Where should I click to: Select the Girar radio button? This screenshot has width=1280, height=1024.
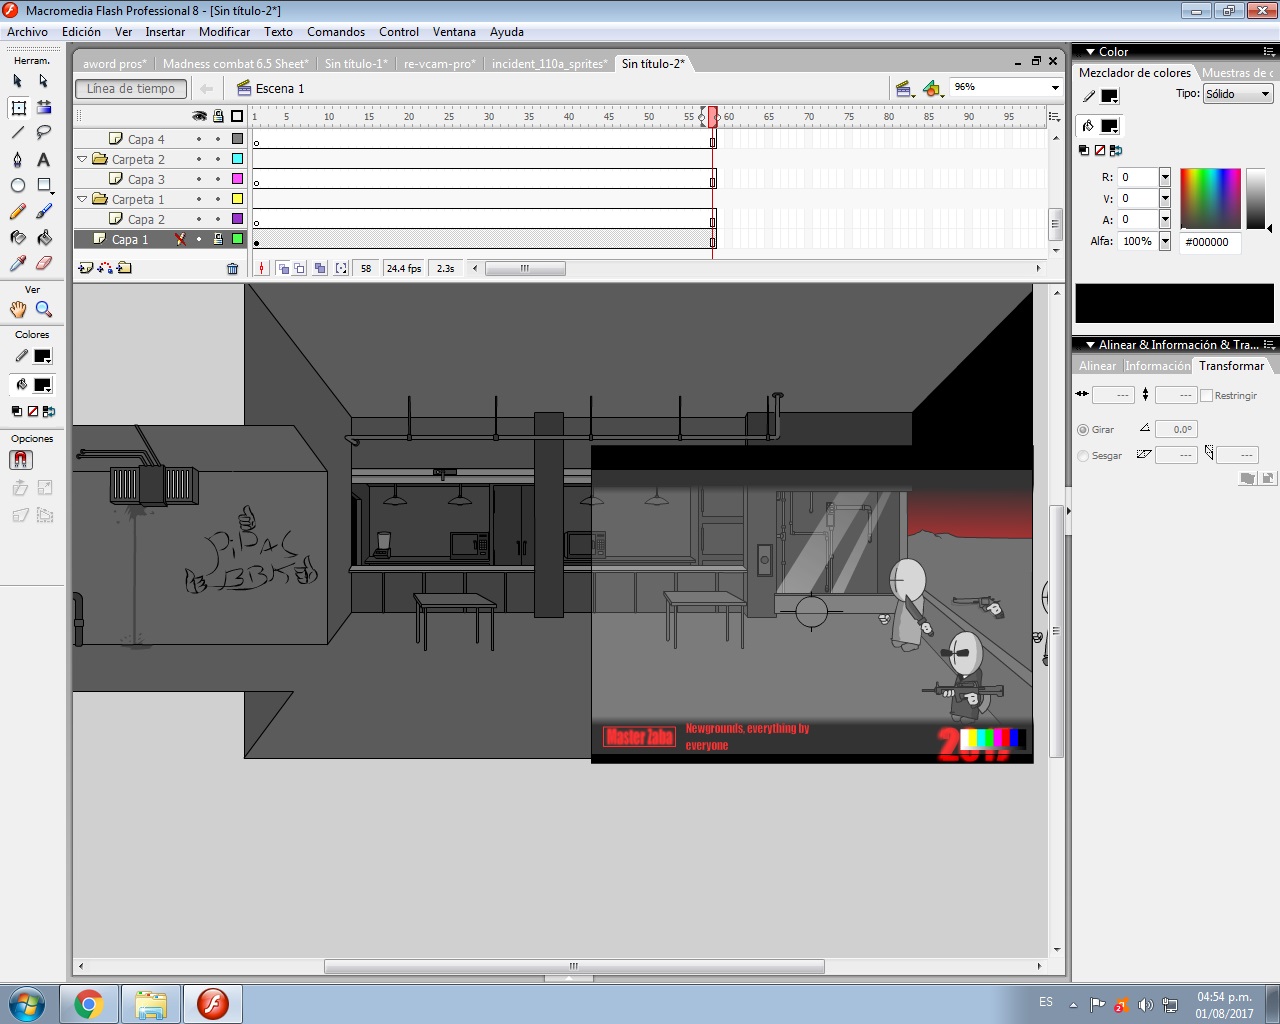1083,430
